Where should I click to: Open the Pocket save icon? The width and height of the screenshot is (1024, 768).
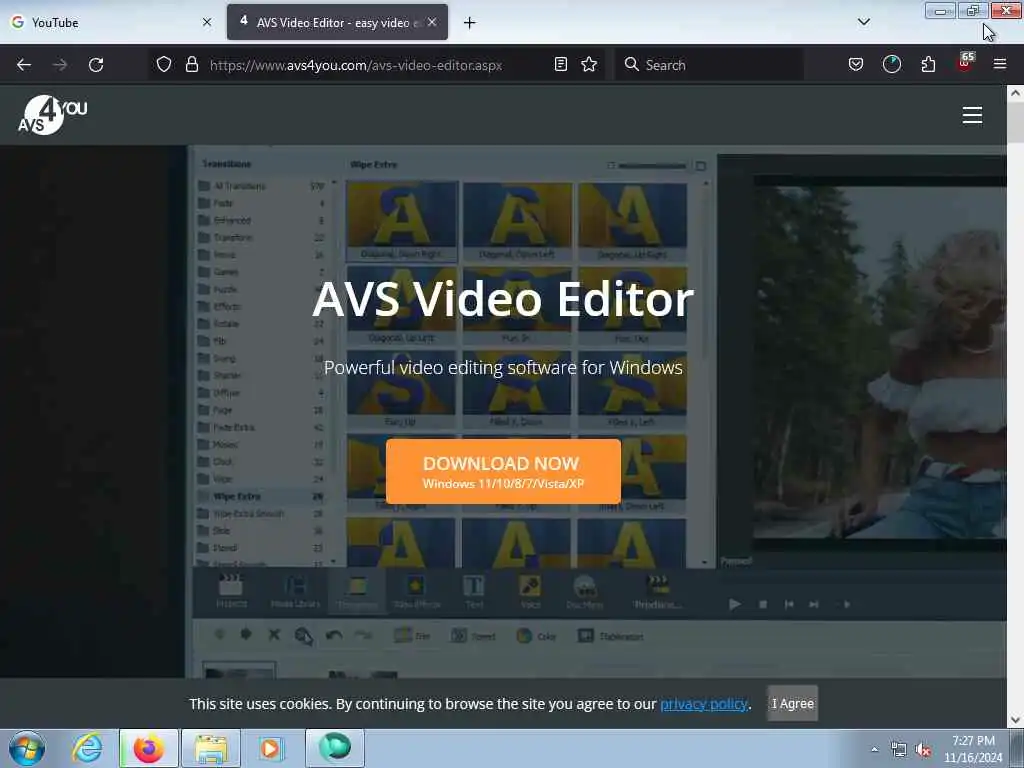click(856, 65)
